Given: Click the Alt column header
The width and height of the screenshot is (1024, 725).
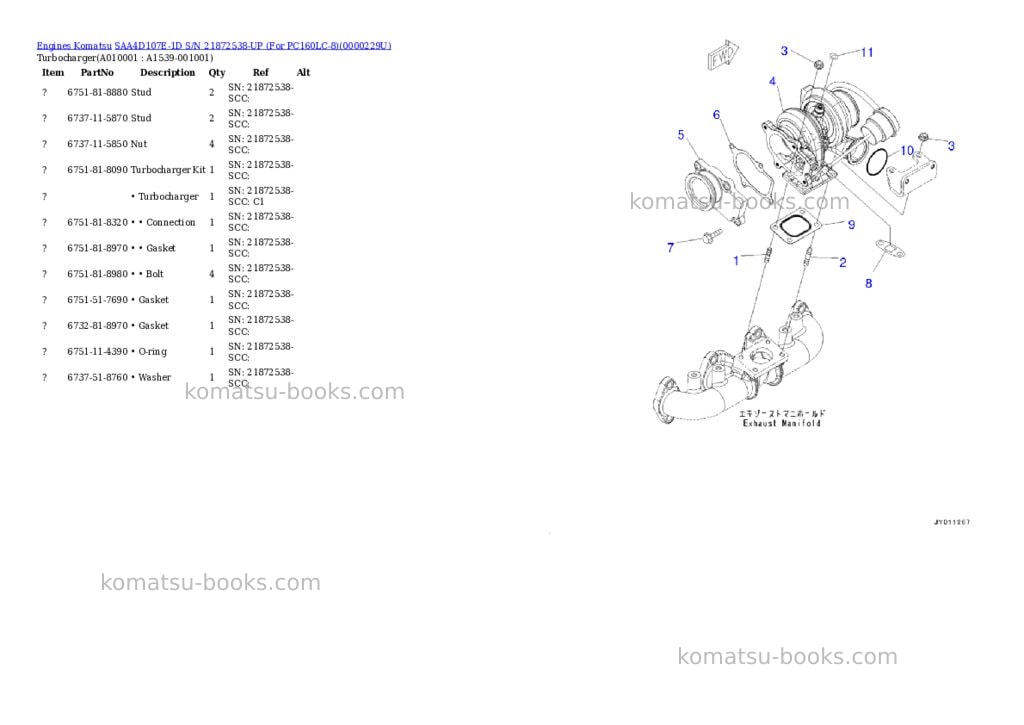Looking at the screenshot, I should pyautogui.click(x=303, y=72).
